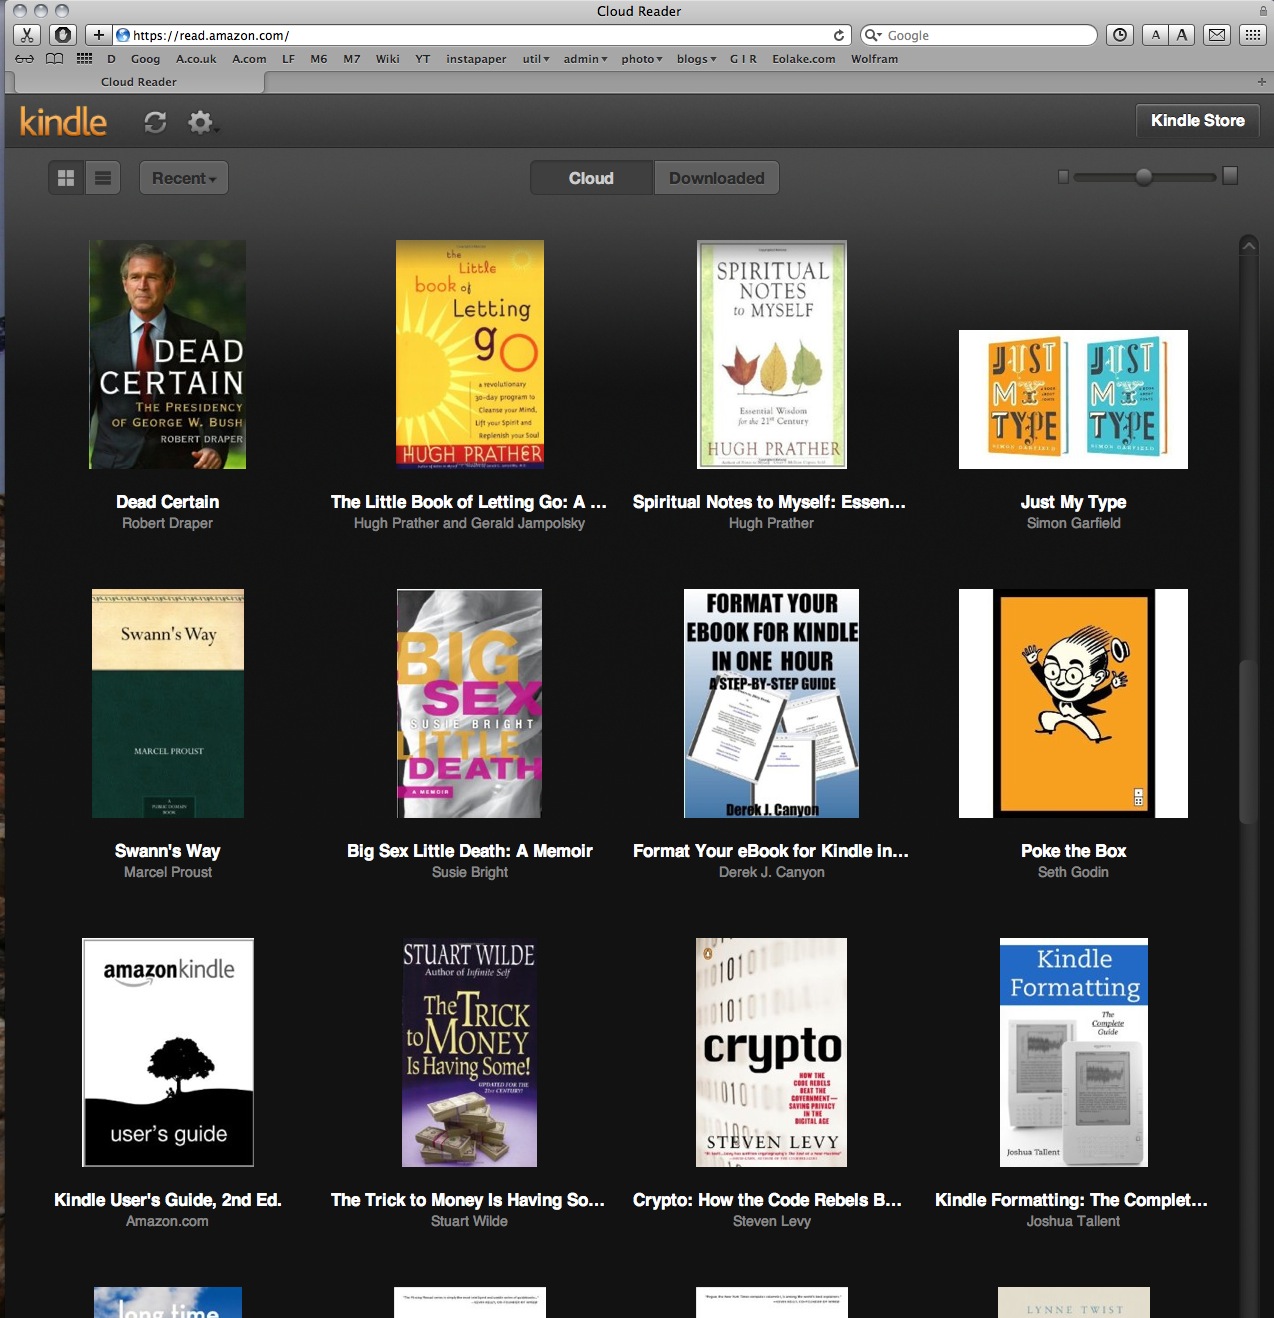Open browsing history via the clock icon
Viewport: 1274px width, 1318px height.
pos(1119,34)
